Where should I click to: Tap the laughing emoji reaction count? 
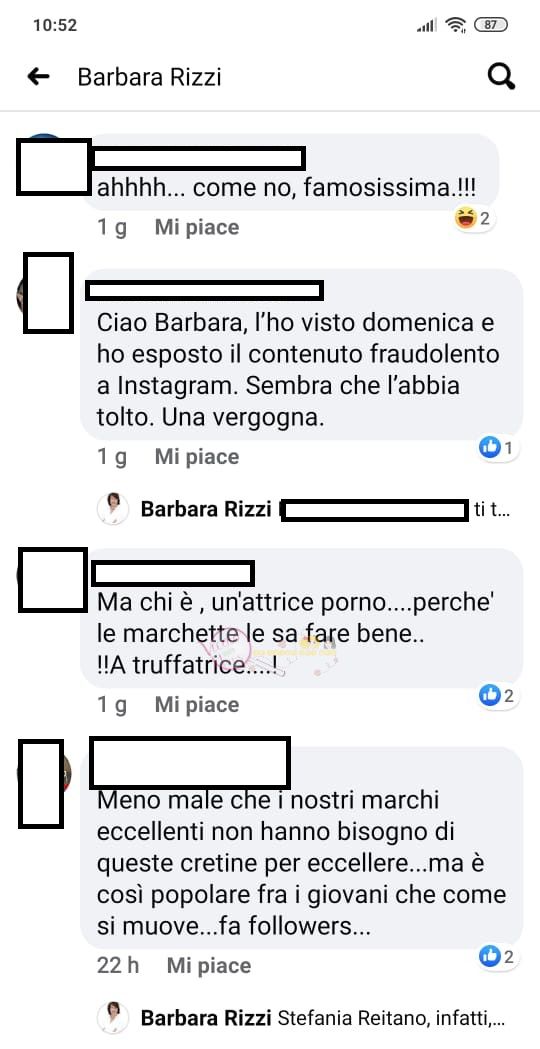pos(474,219)
